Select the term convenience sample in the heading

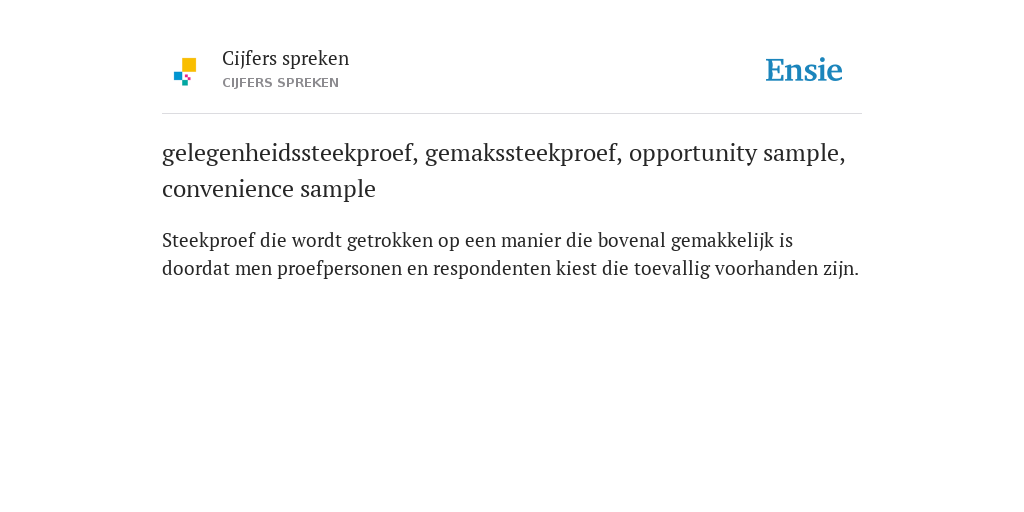click(269, 189)
